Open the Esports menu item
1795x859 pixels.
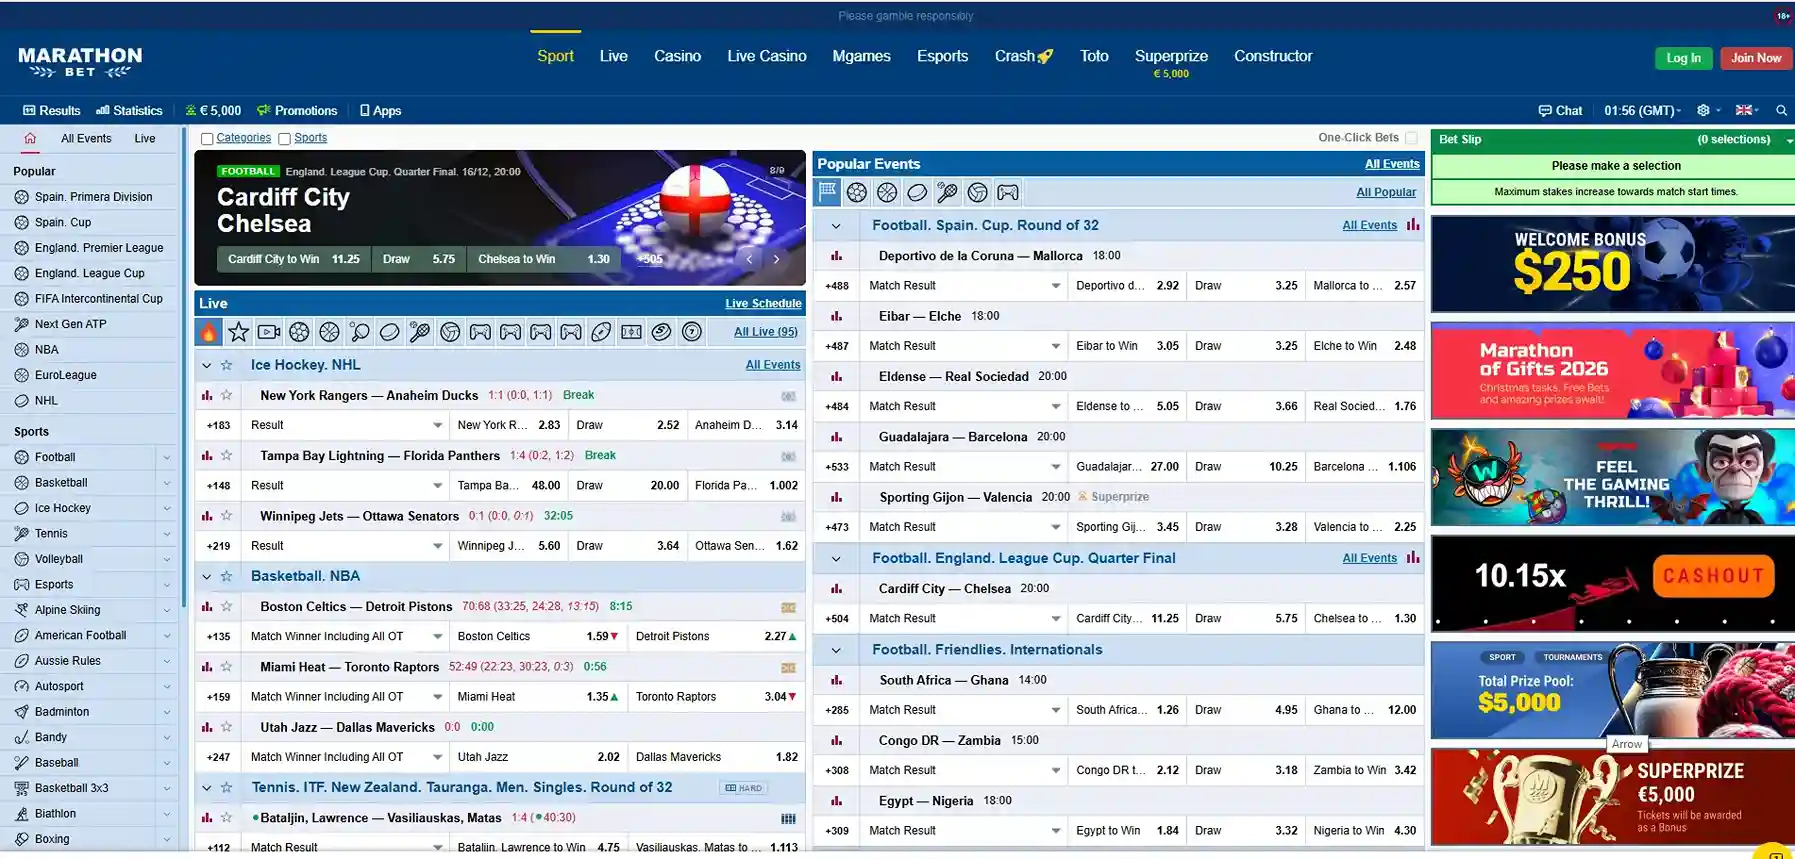pos(942,56)
